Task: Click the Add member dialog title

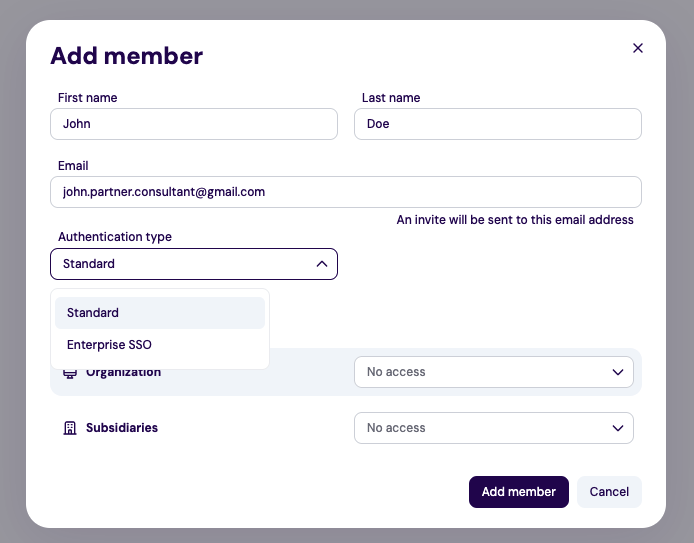Action: pyautogui.click(x=126, y=56)
